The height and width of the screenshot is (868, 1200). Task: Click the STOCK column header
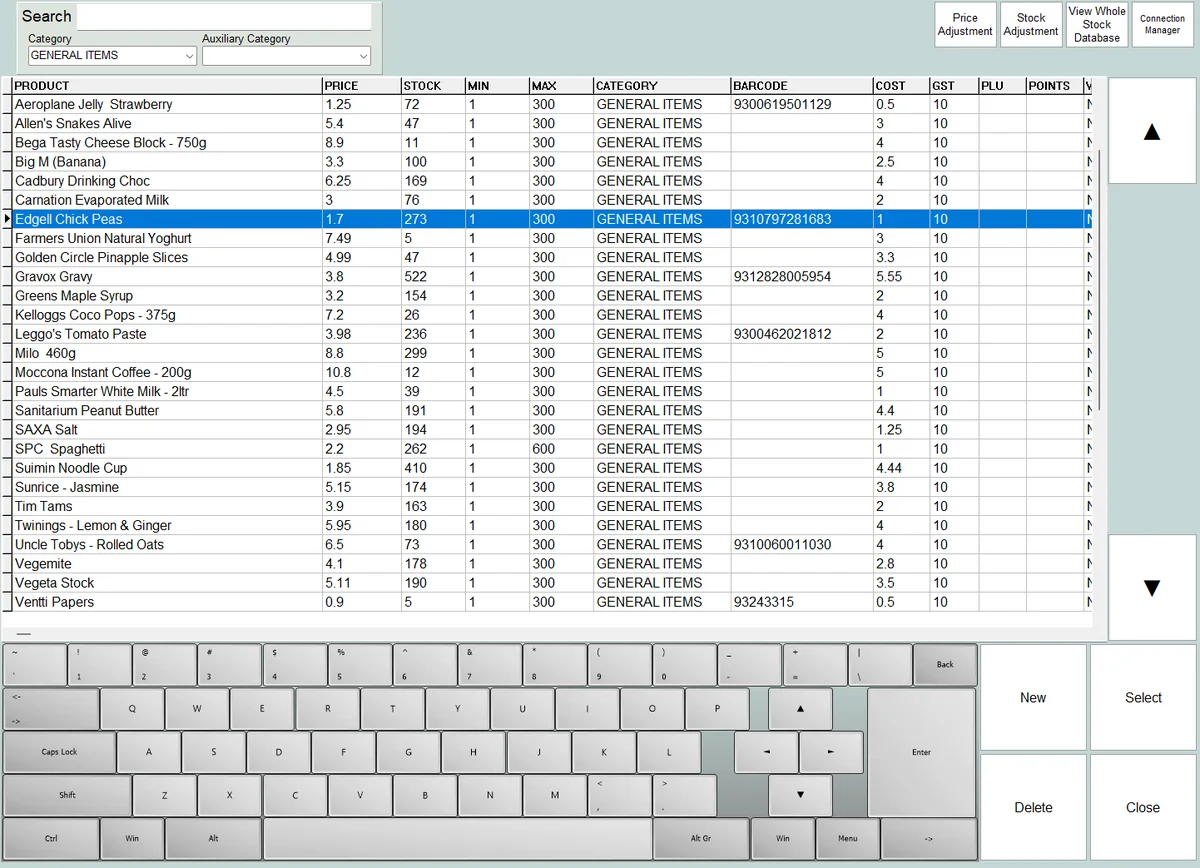click(433, 86)
